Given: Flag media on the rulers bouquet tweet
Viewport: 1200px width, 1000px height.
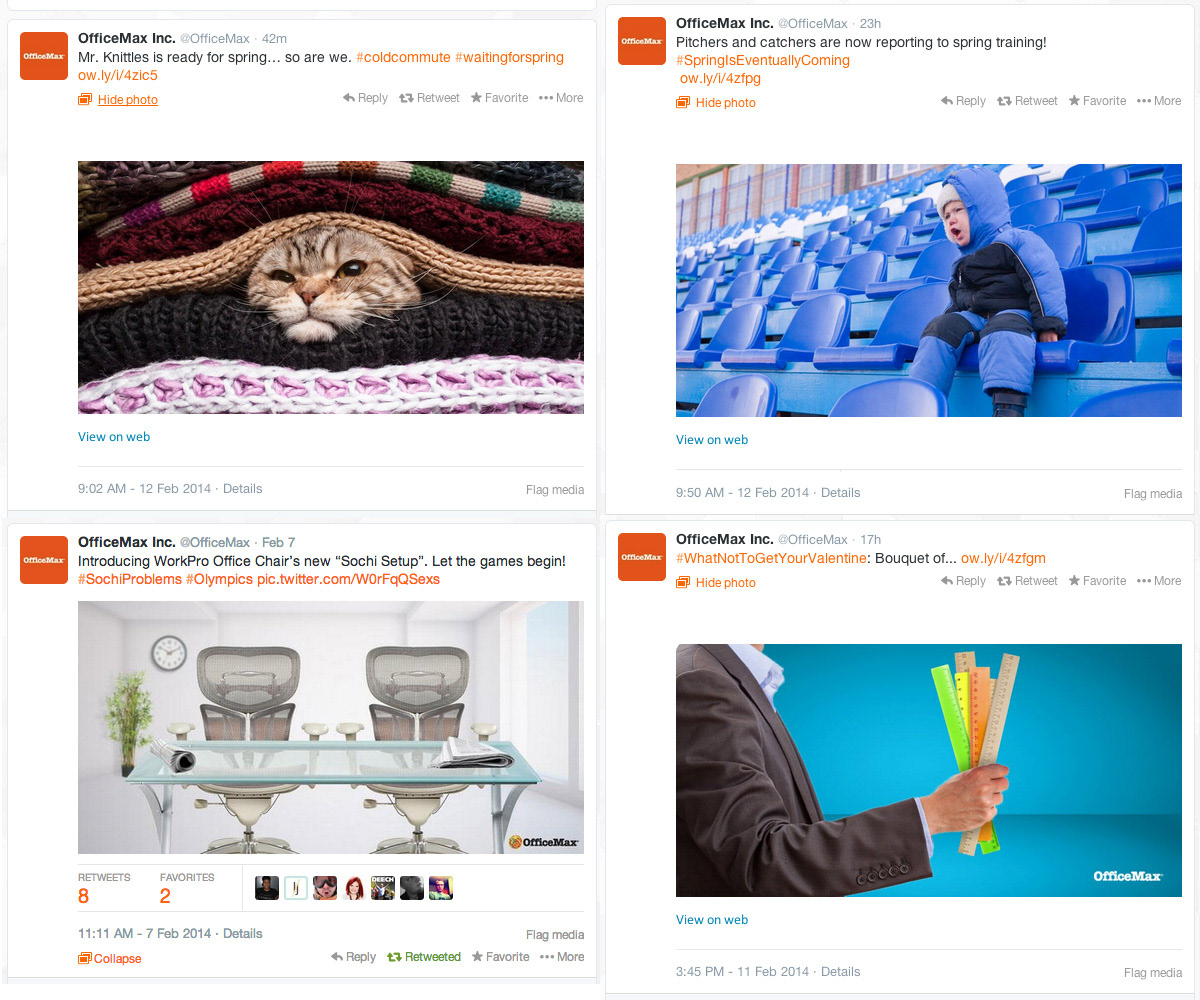Looking at the screenshot, I should pyautogui.click(x=1153, y=973).
